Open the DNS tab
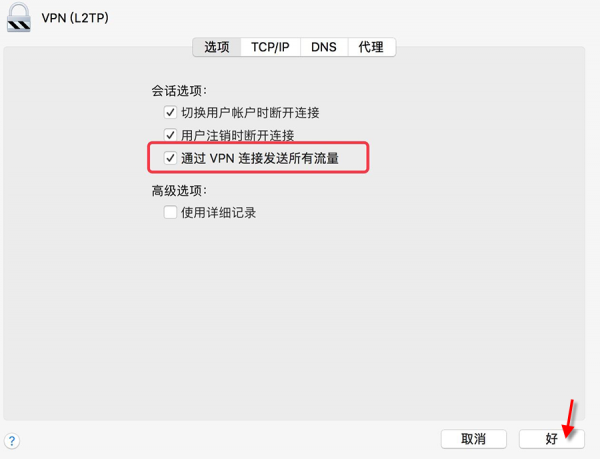The width and height of the screenshot is (600, 459). [x=324, y=47]
